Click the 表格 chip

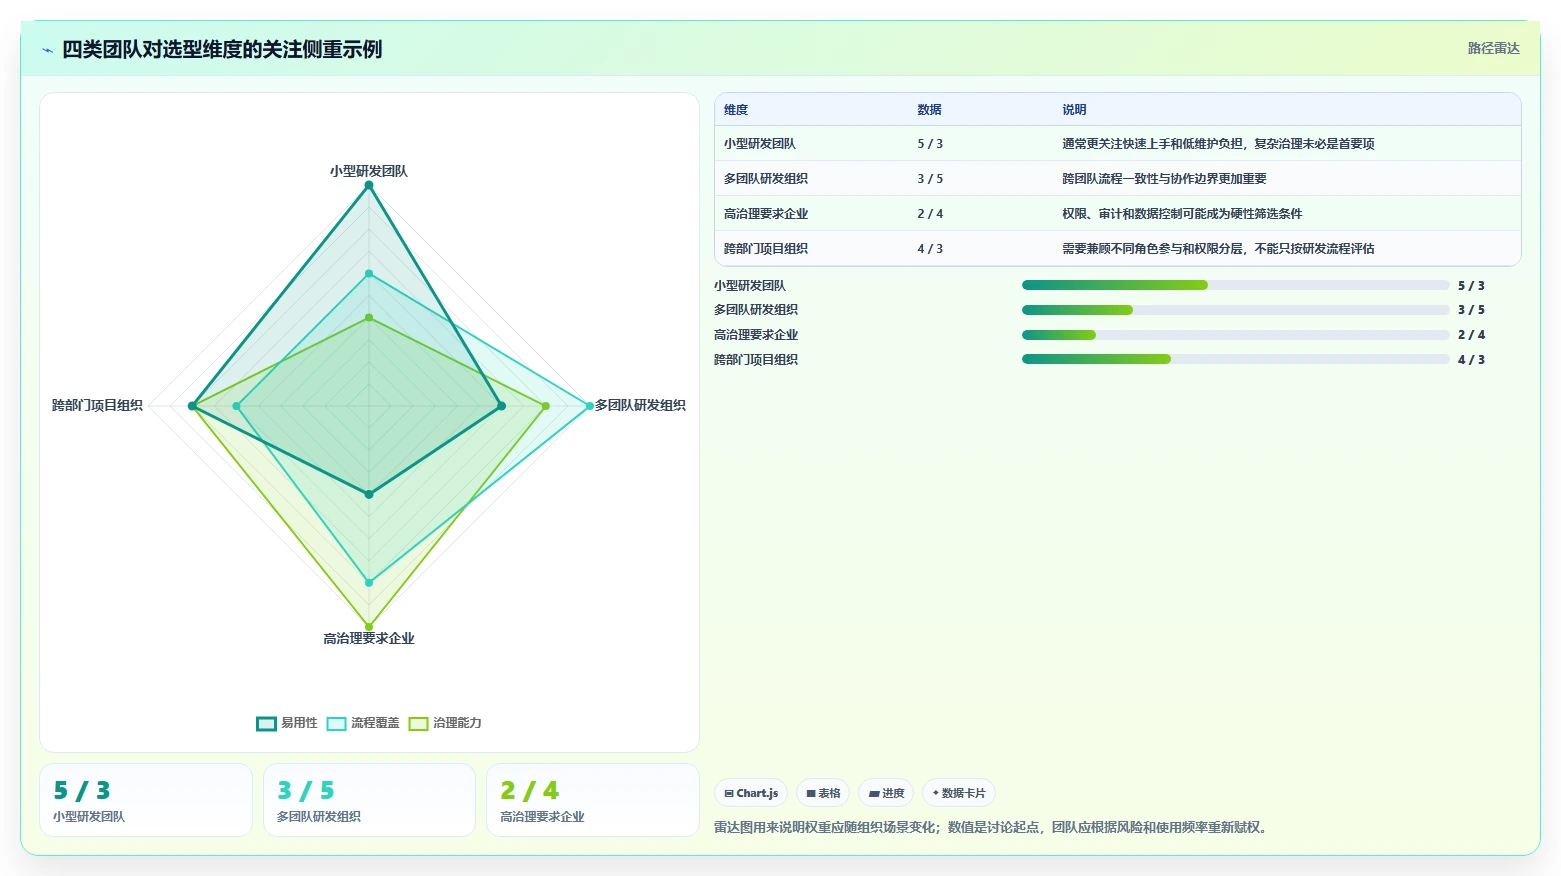(x=823, y=793)
